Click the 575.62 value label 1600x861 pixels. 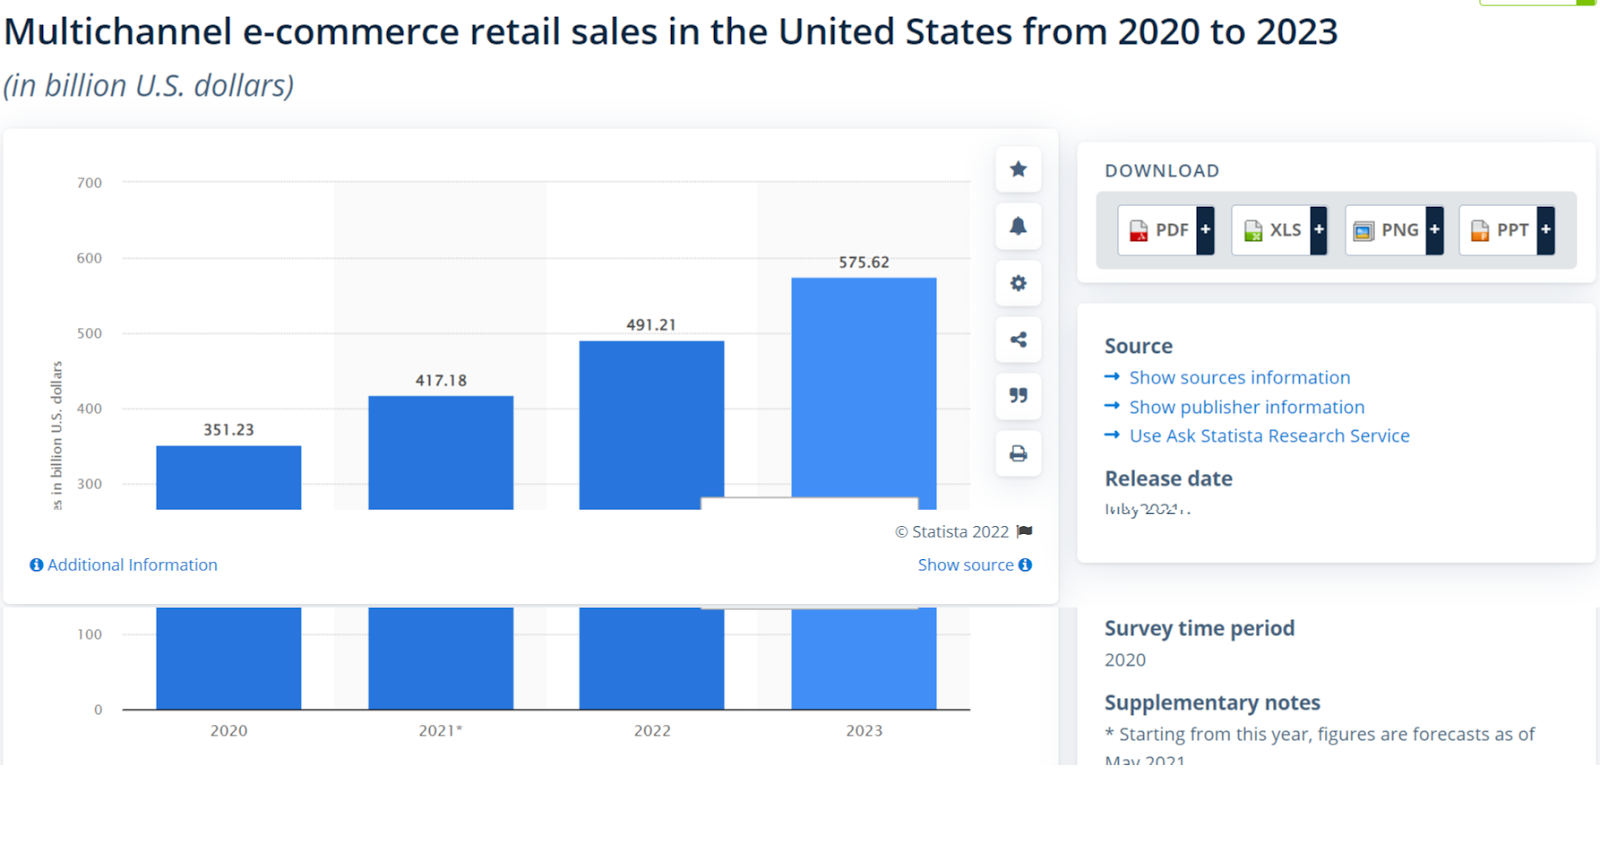tap(864, 262)
